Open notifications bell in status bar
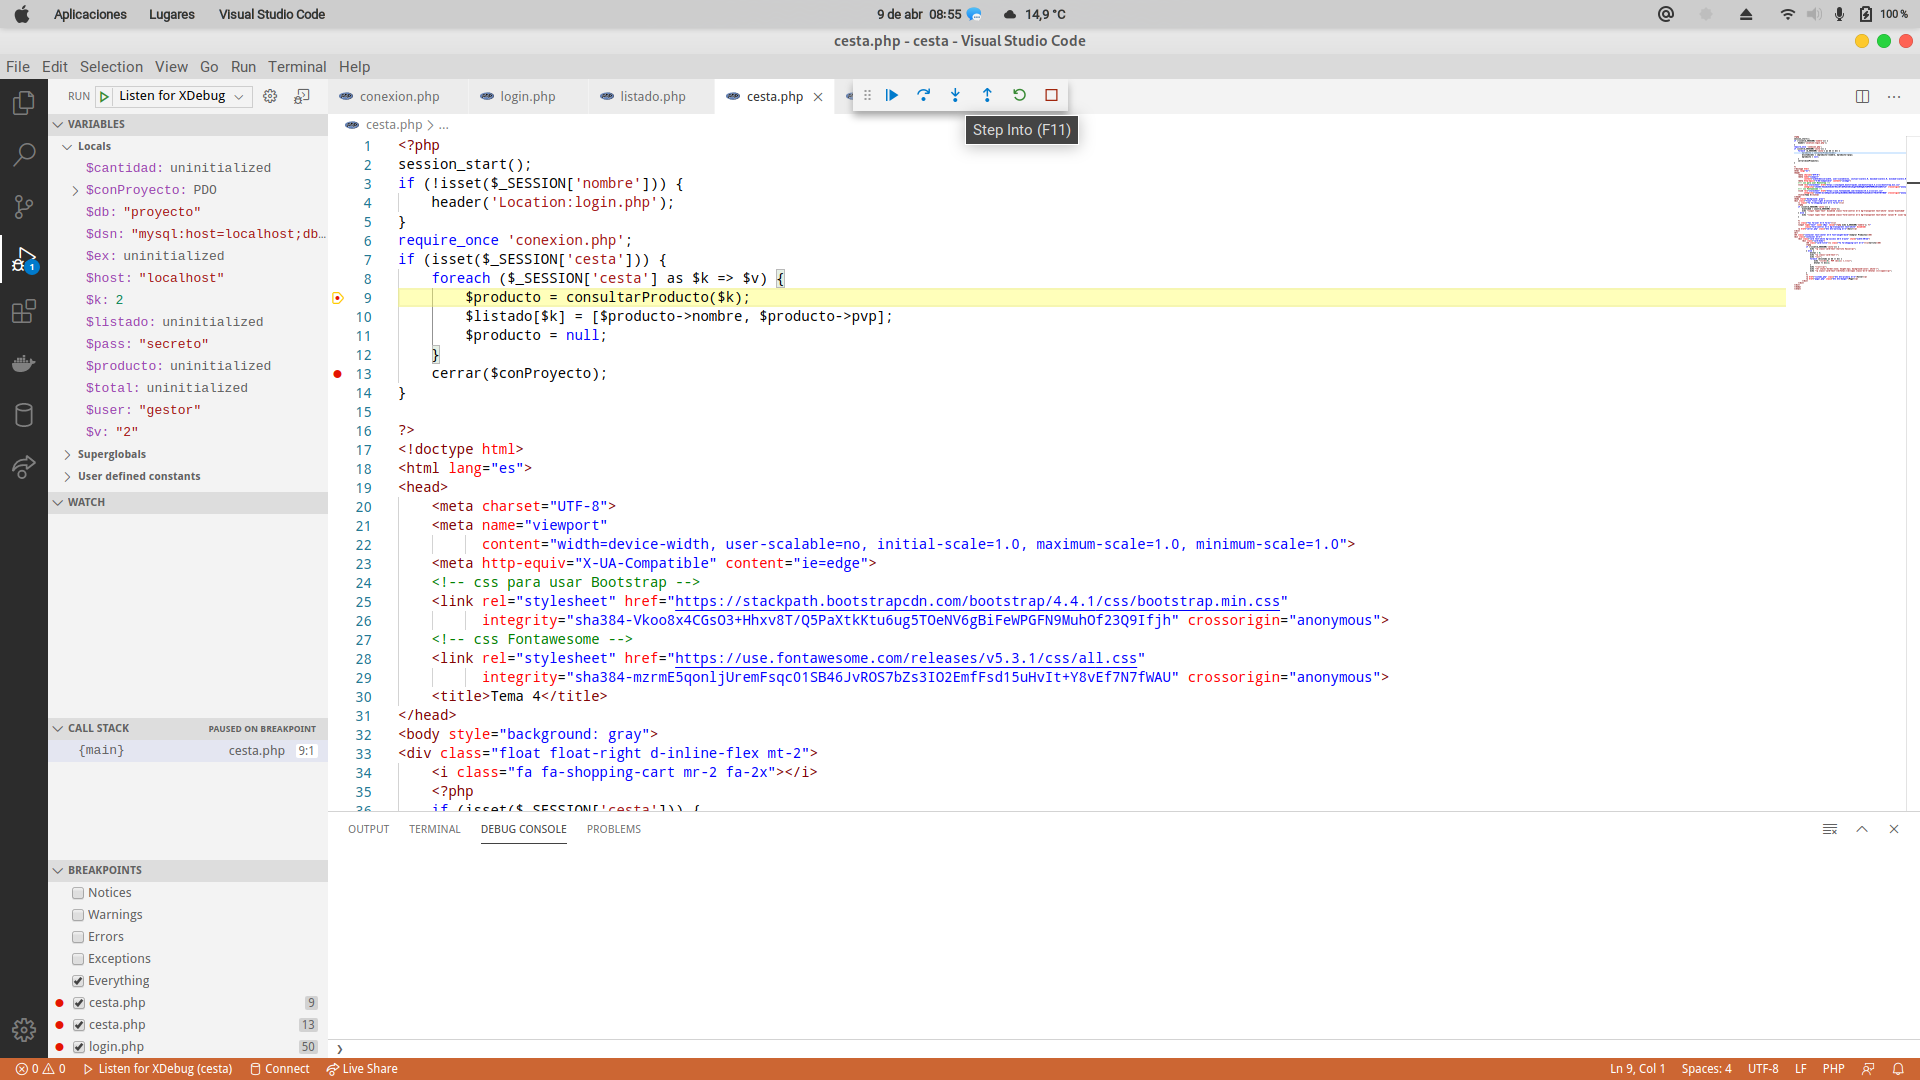This screenshot has height=1080, width=1920. click(x=1898, y=1069)
